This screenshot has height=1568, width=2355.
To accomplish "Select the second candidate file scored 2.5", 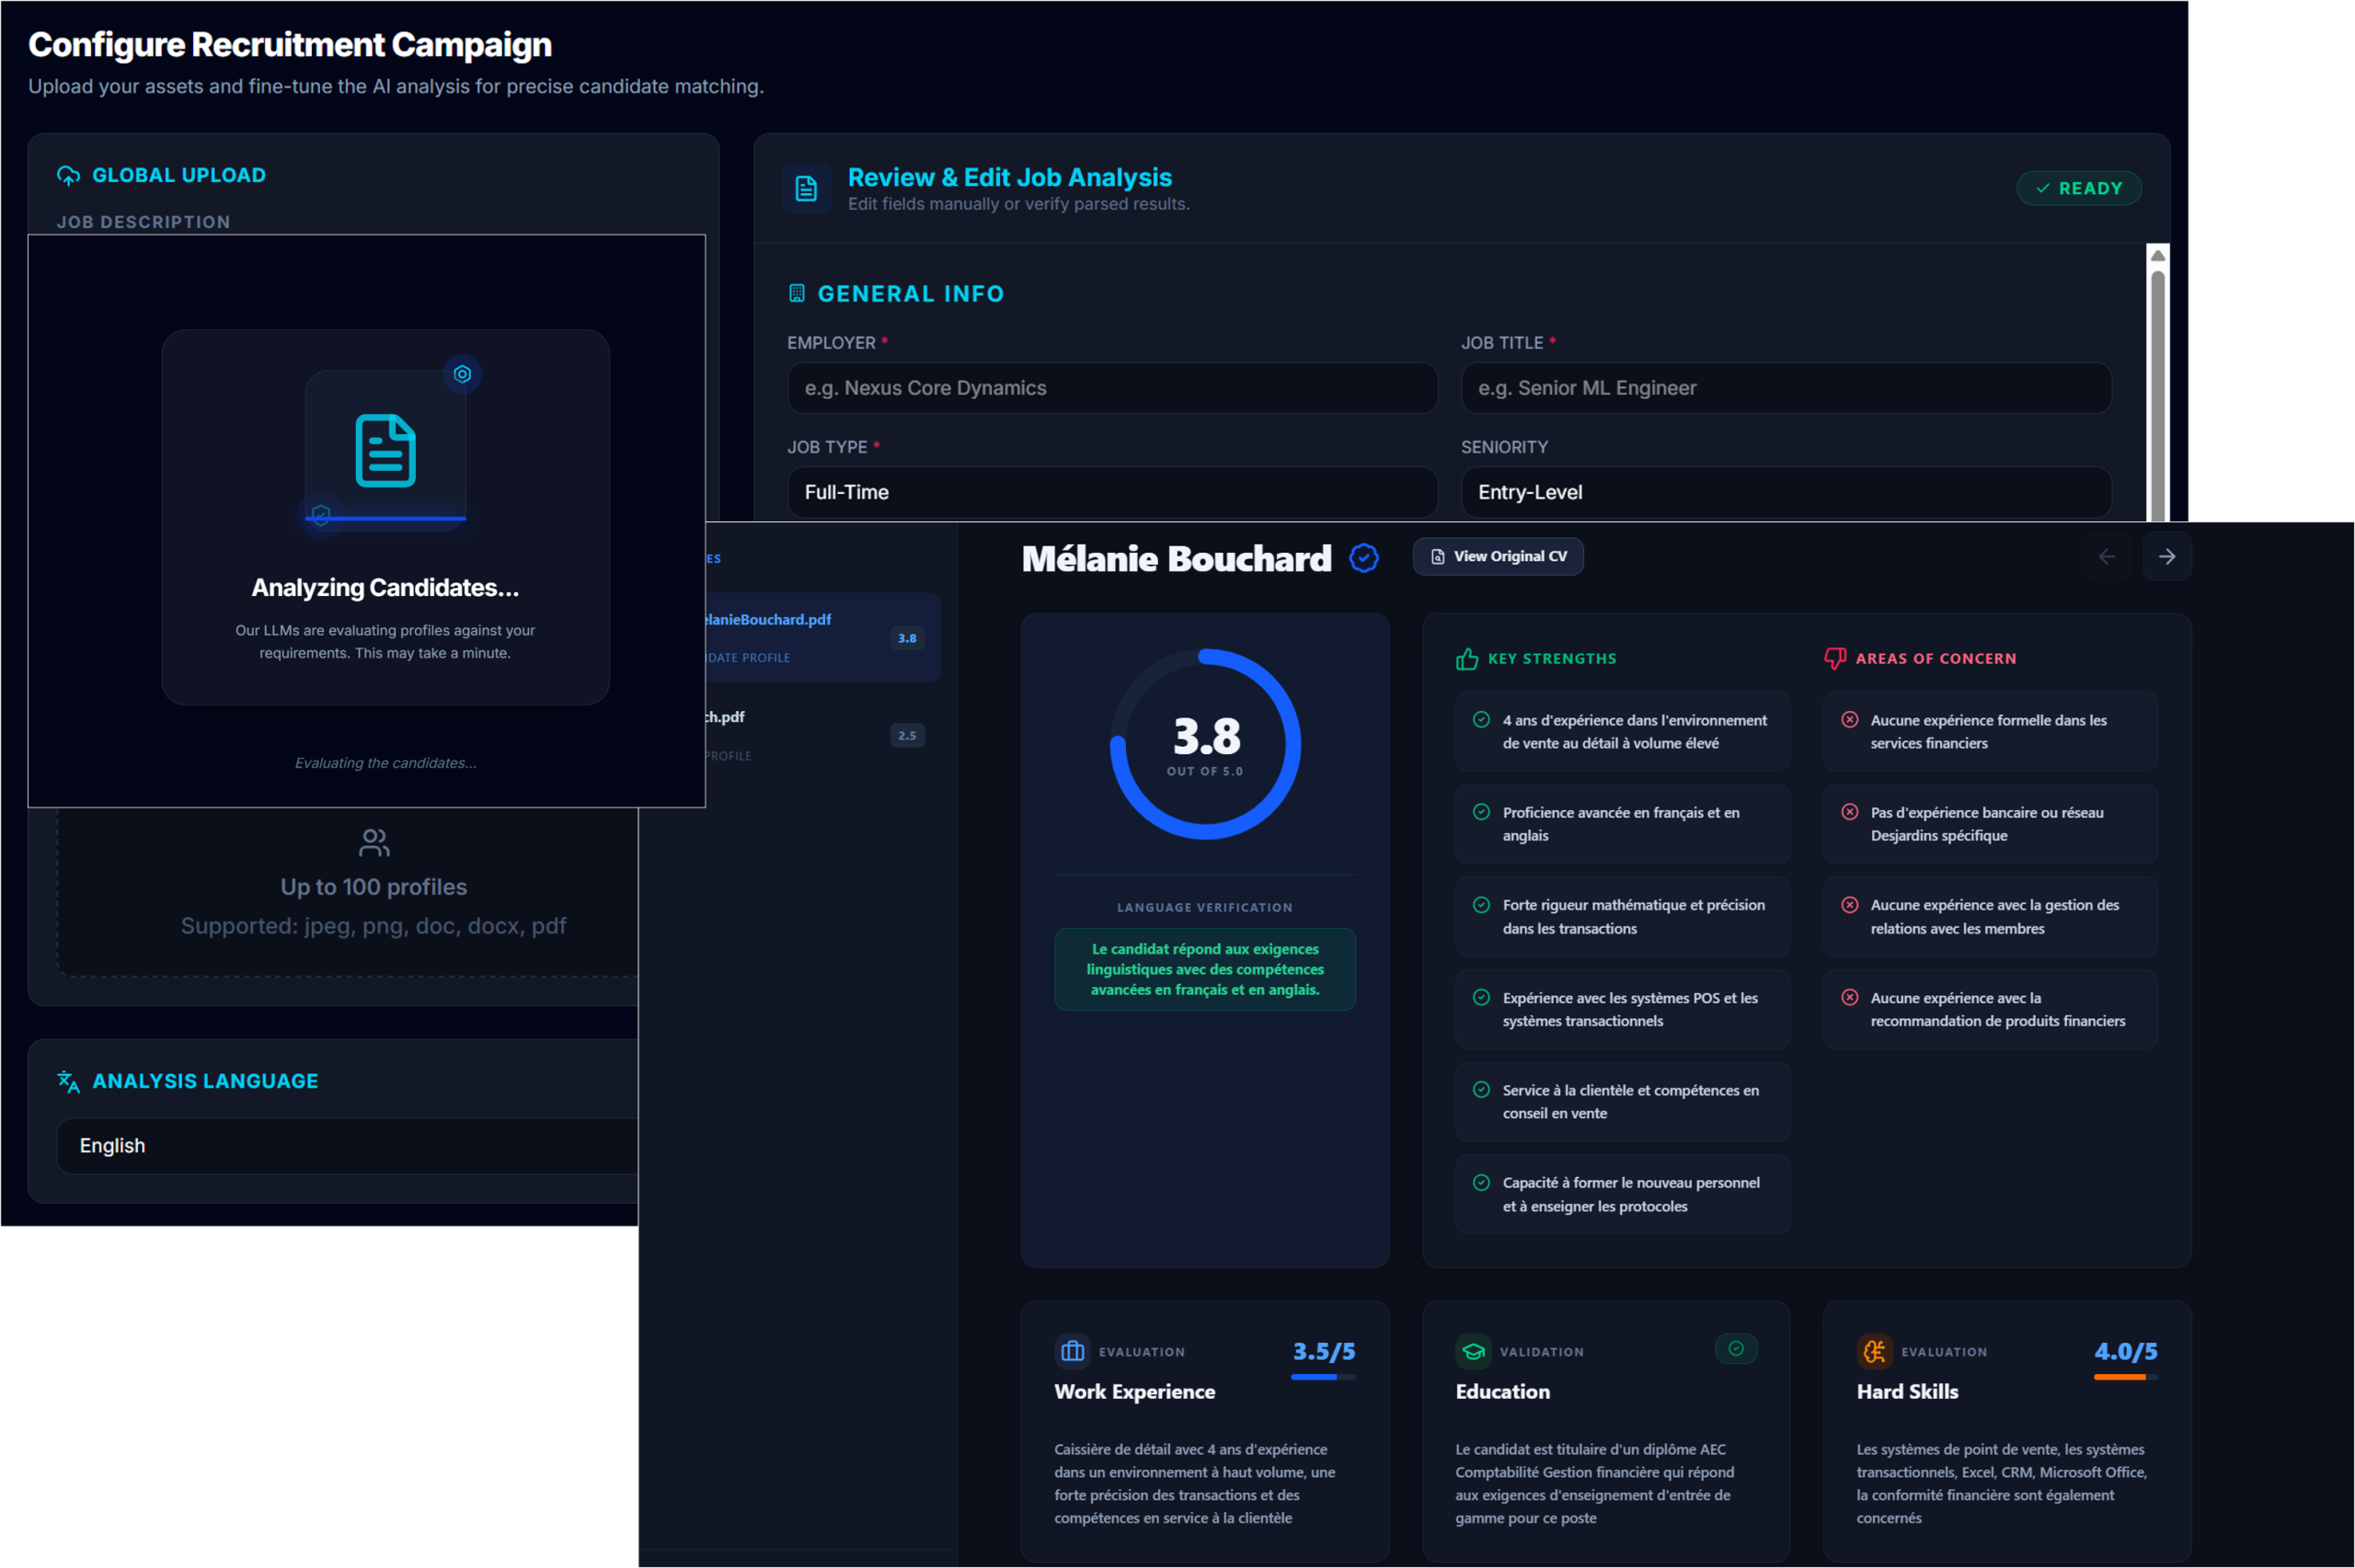I will tap(822, 736).
